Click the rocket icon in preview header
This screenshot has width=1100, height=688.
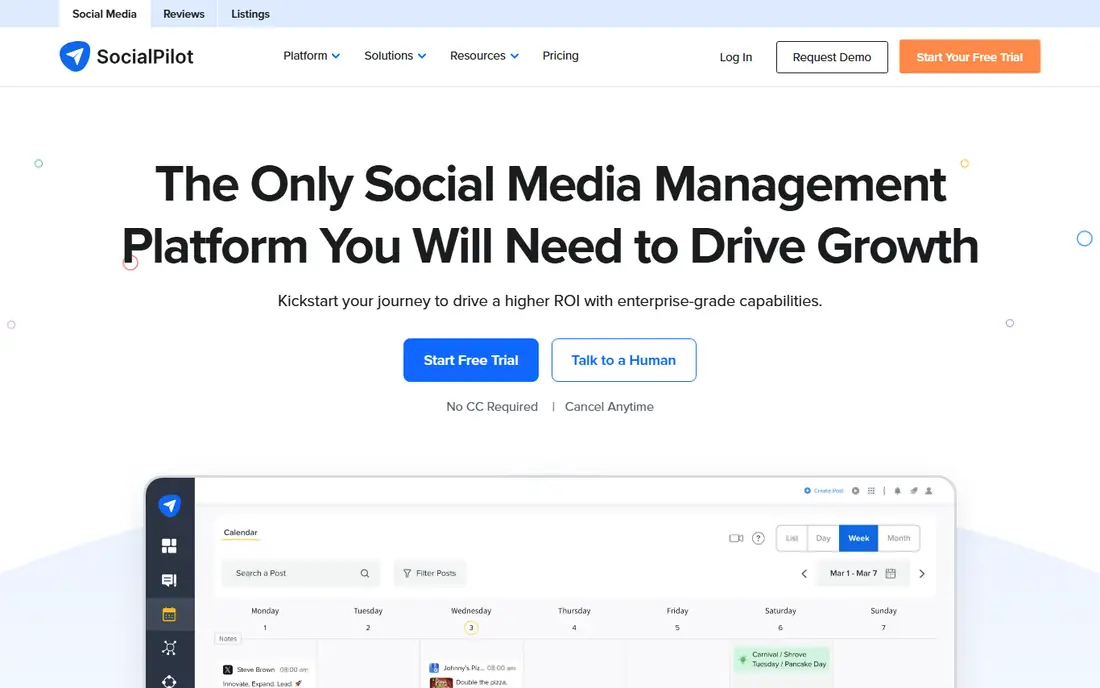(913, 491)
